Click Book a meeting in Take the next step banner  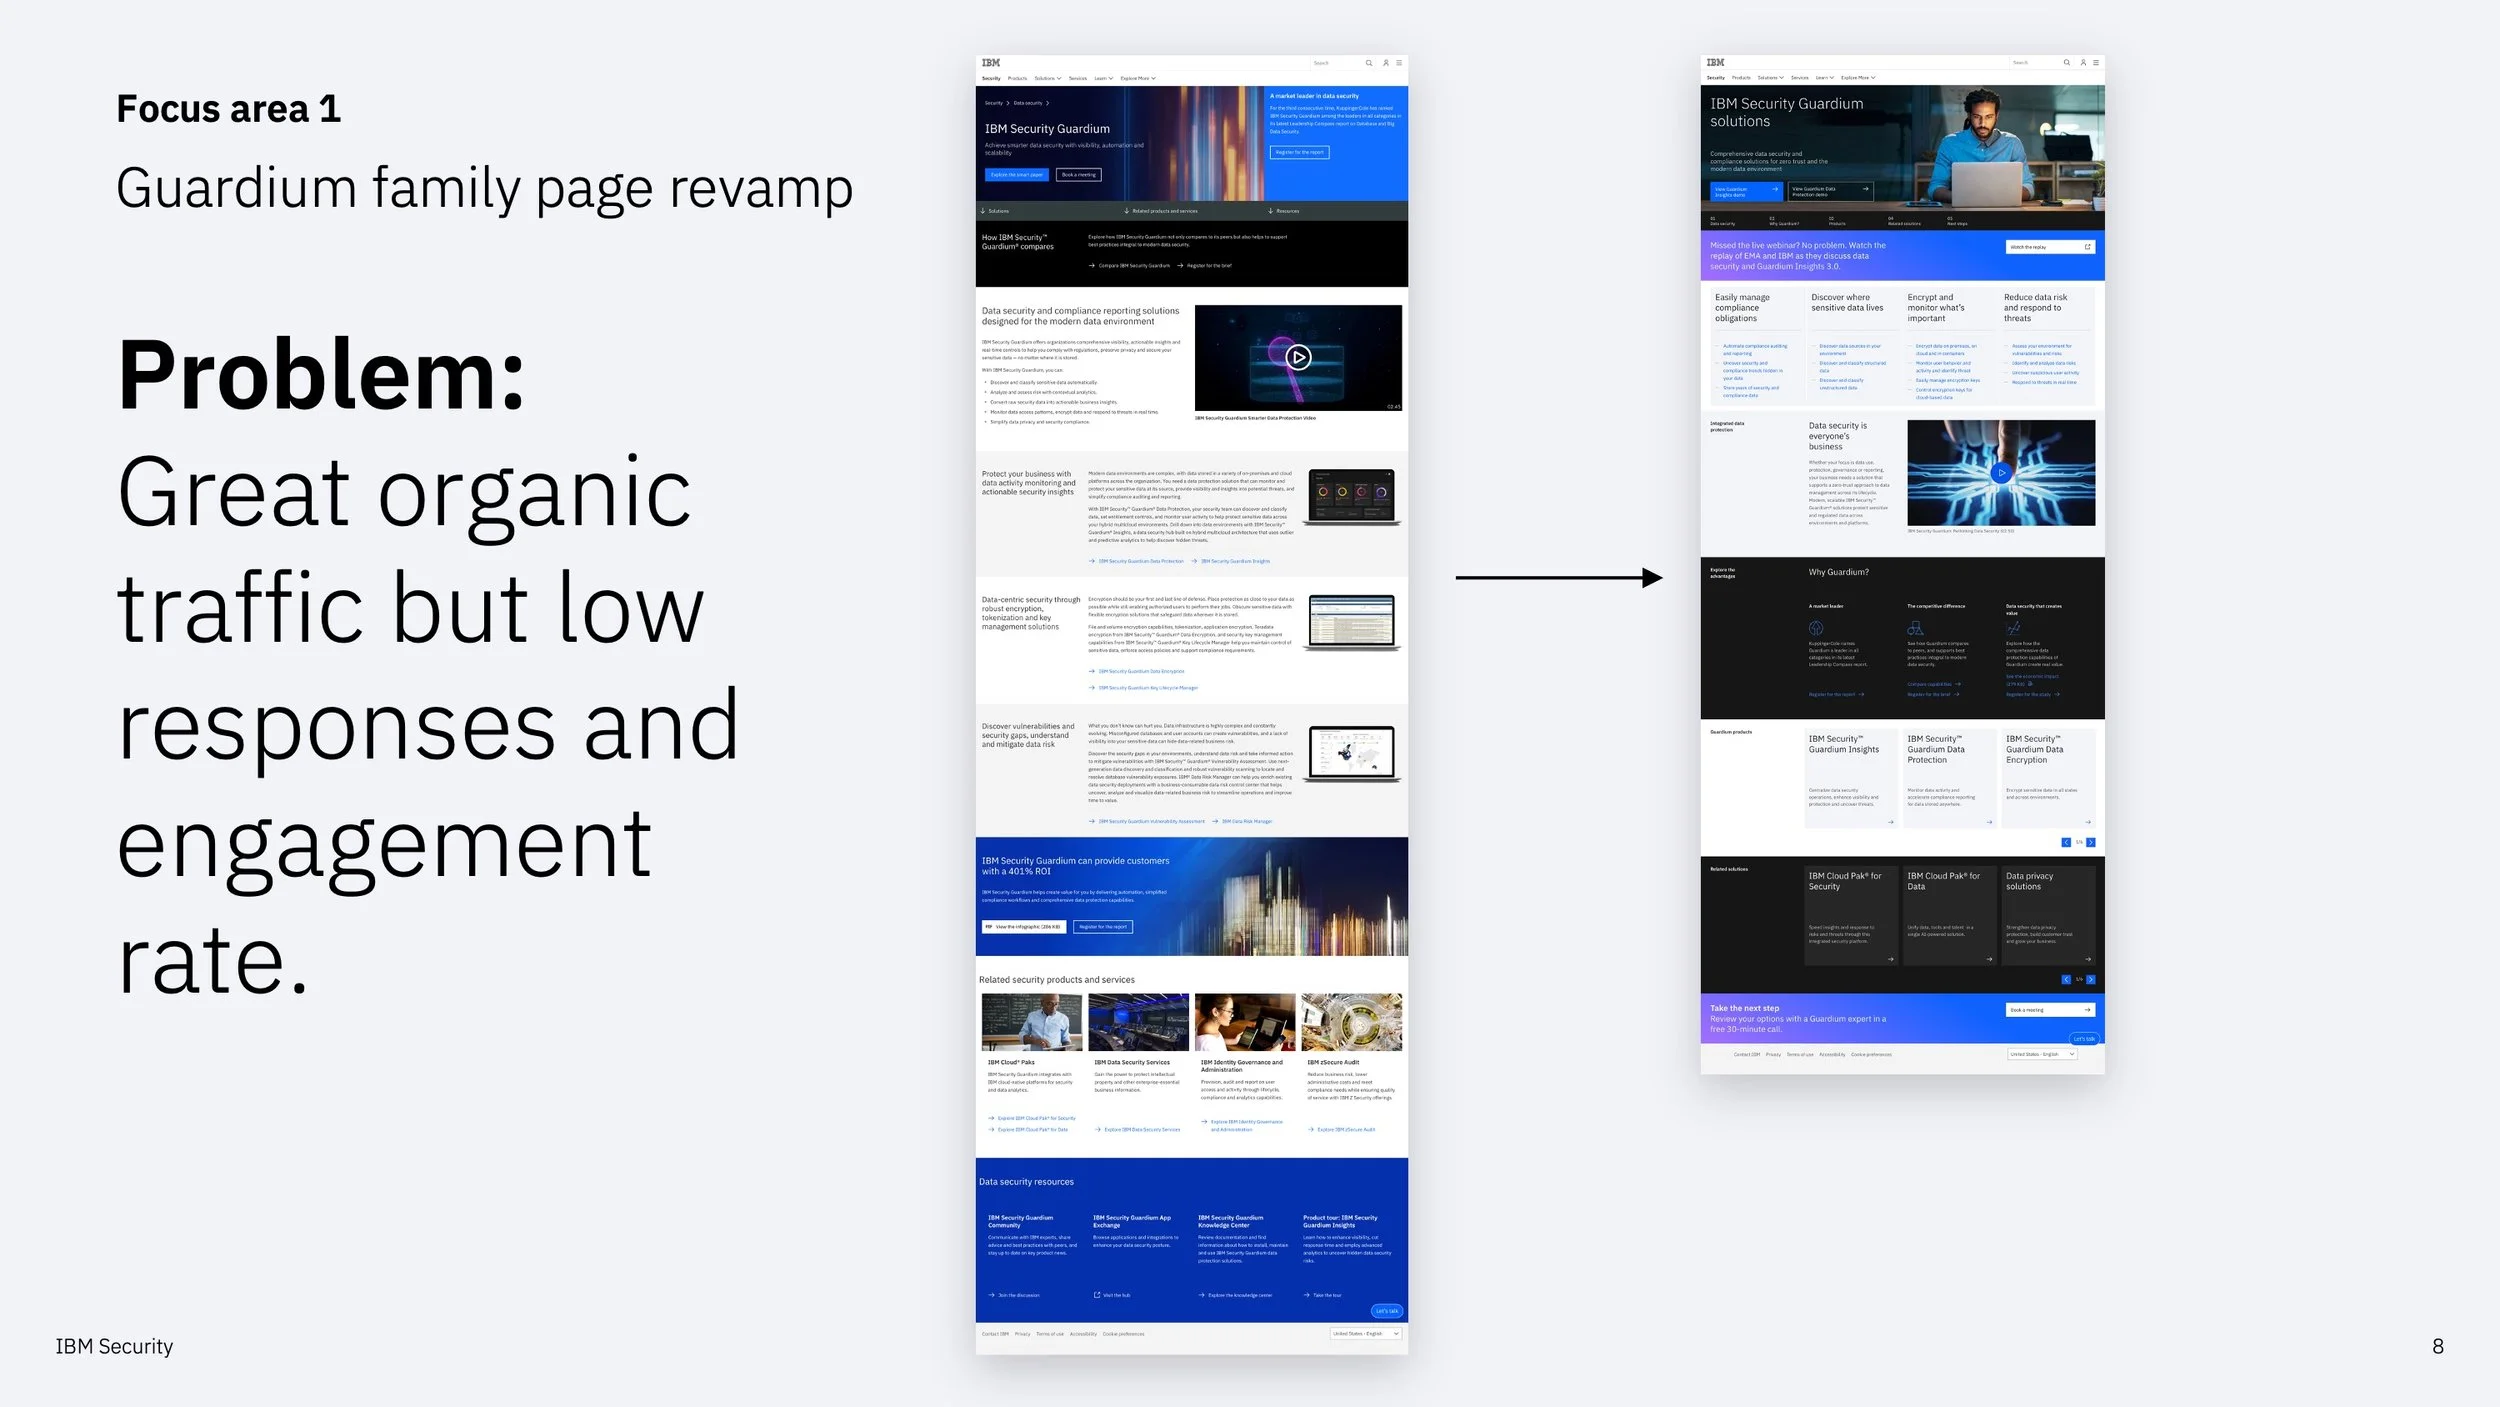[x=2050, y=1010]
